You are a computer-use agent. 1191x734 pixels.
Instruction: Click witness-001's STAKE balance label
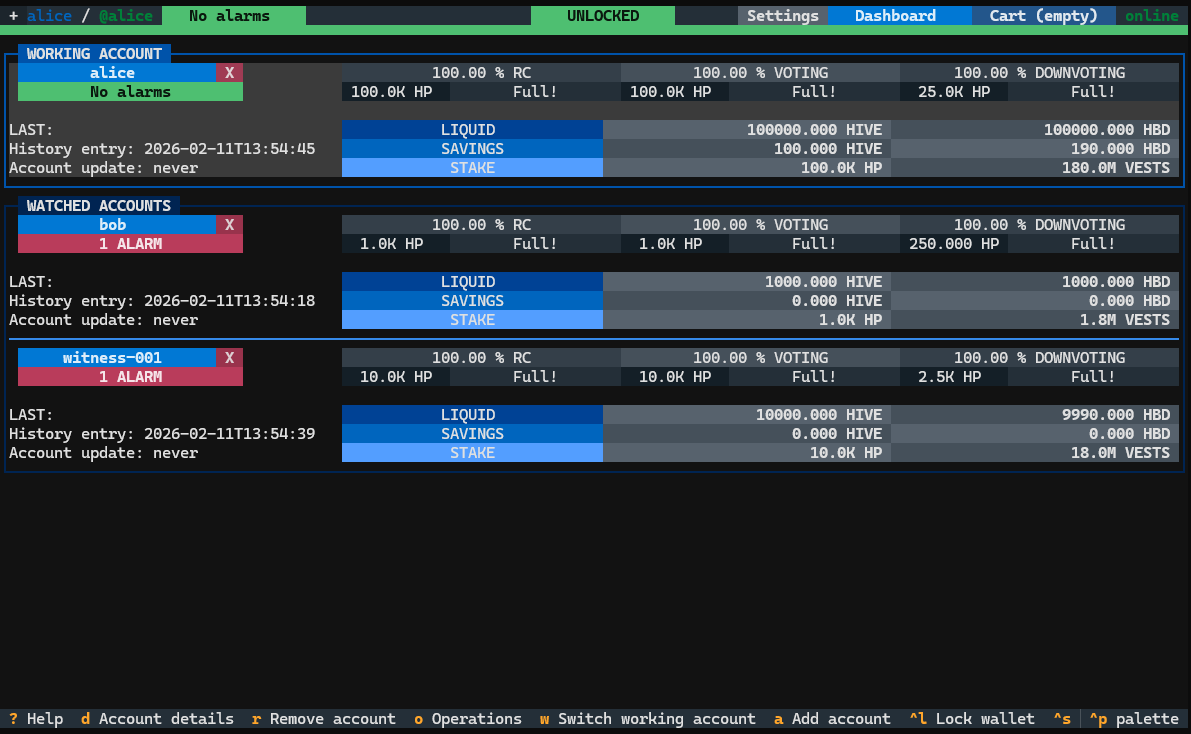[472, 452]
